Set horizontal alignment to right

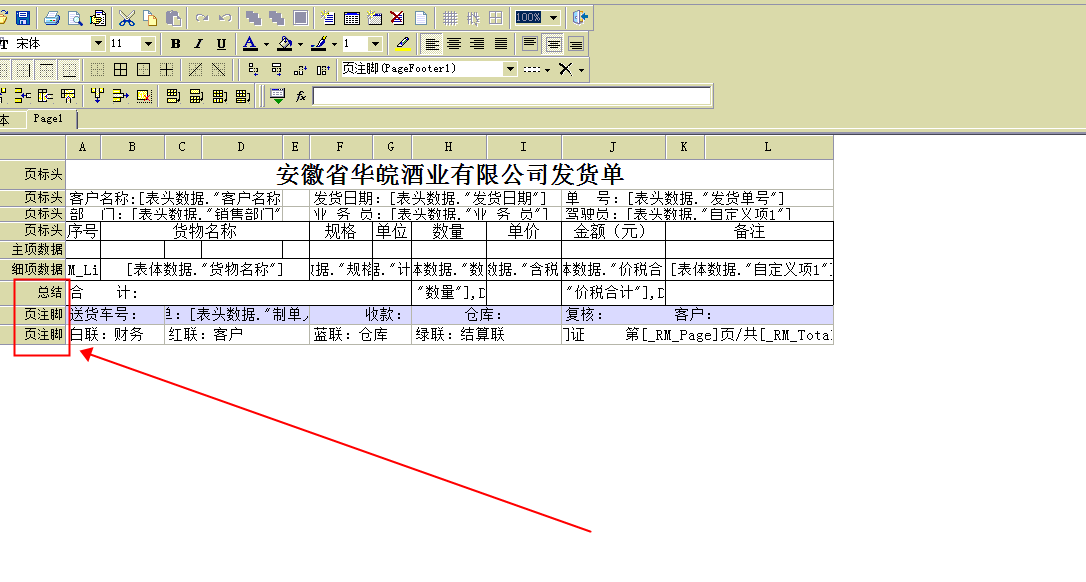point(477,44)
